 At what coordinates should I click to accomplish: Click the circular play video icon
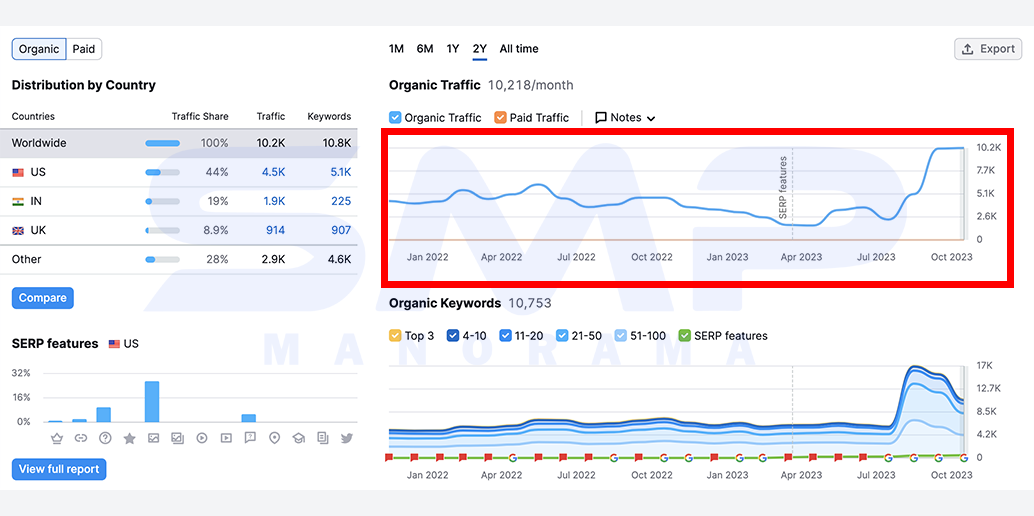pyautogui.click(x=202, y=437)
